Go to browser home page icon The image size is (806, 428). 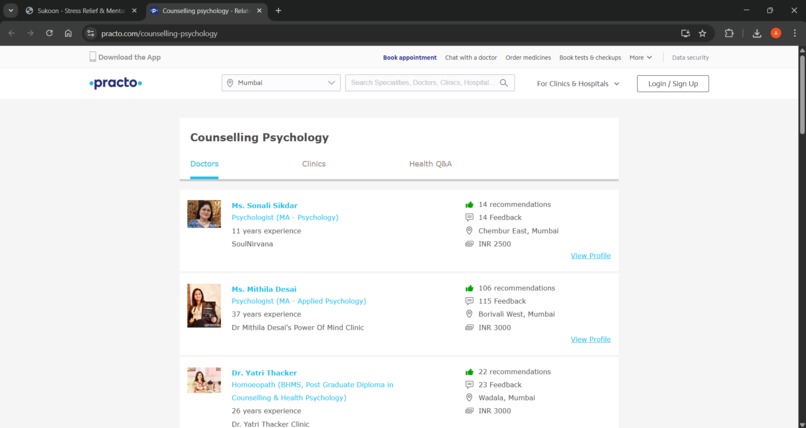coord(68,33)
